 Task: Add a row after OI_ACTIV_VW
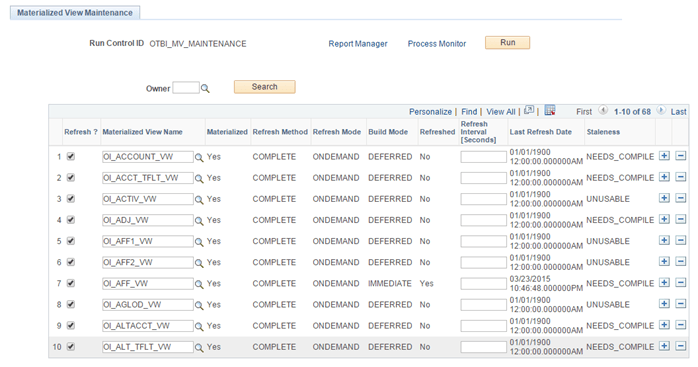click(x=664, y=198)
